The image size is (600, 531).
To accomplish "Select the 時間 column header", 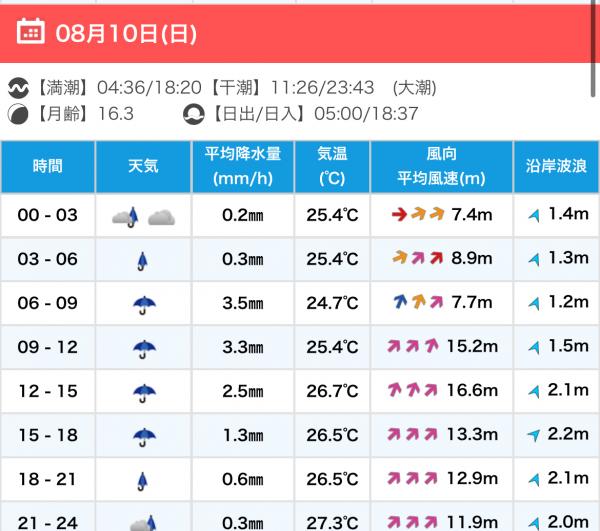I will [x=48, y=166].
